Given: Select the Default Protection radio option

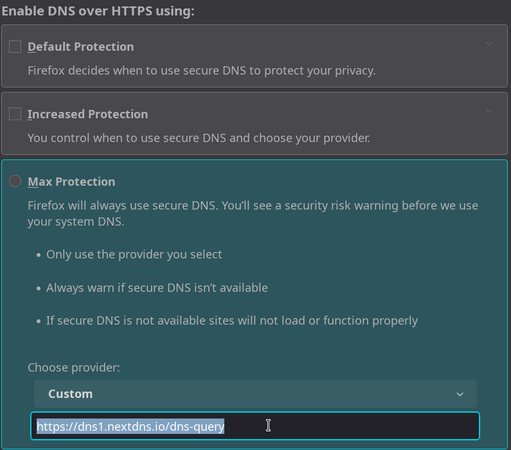Looking at the screenshot, I should (x=15, y=47).
